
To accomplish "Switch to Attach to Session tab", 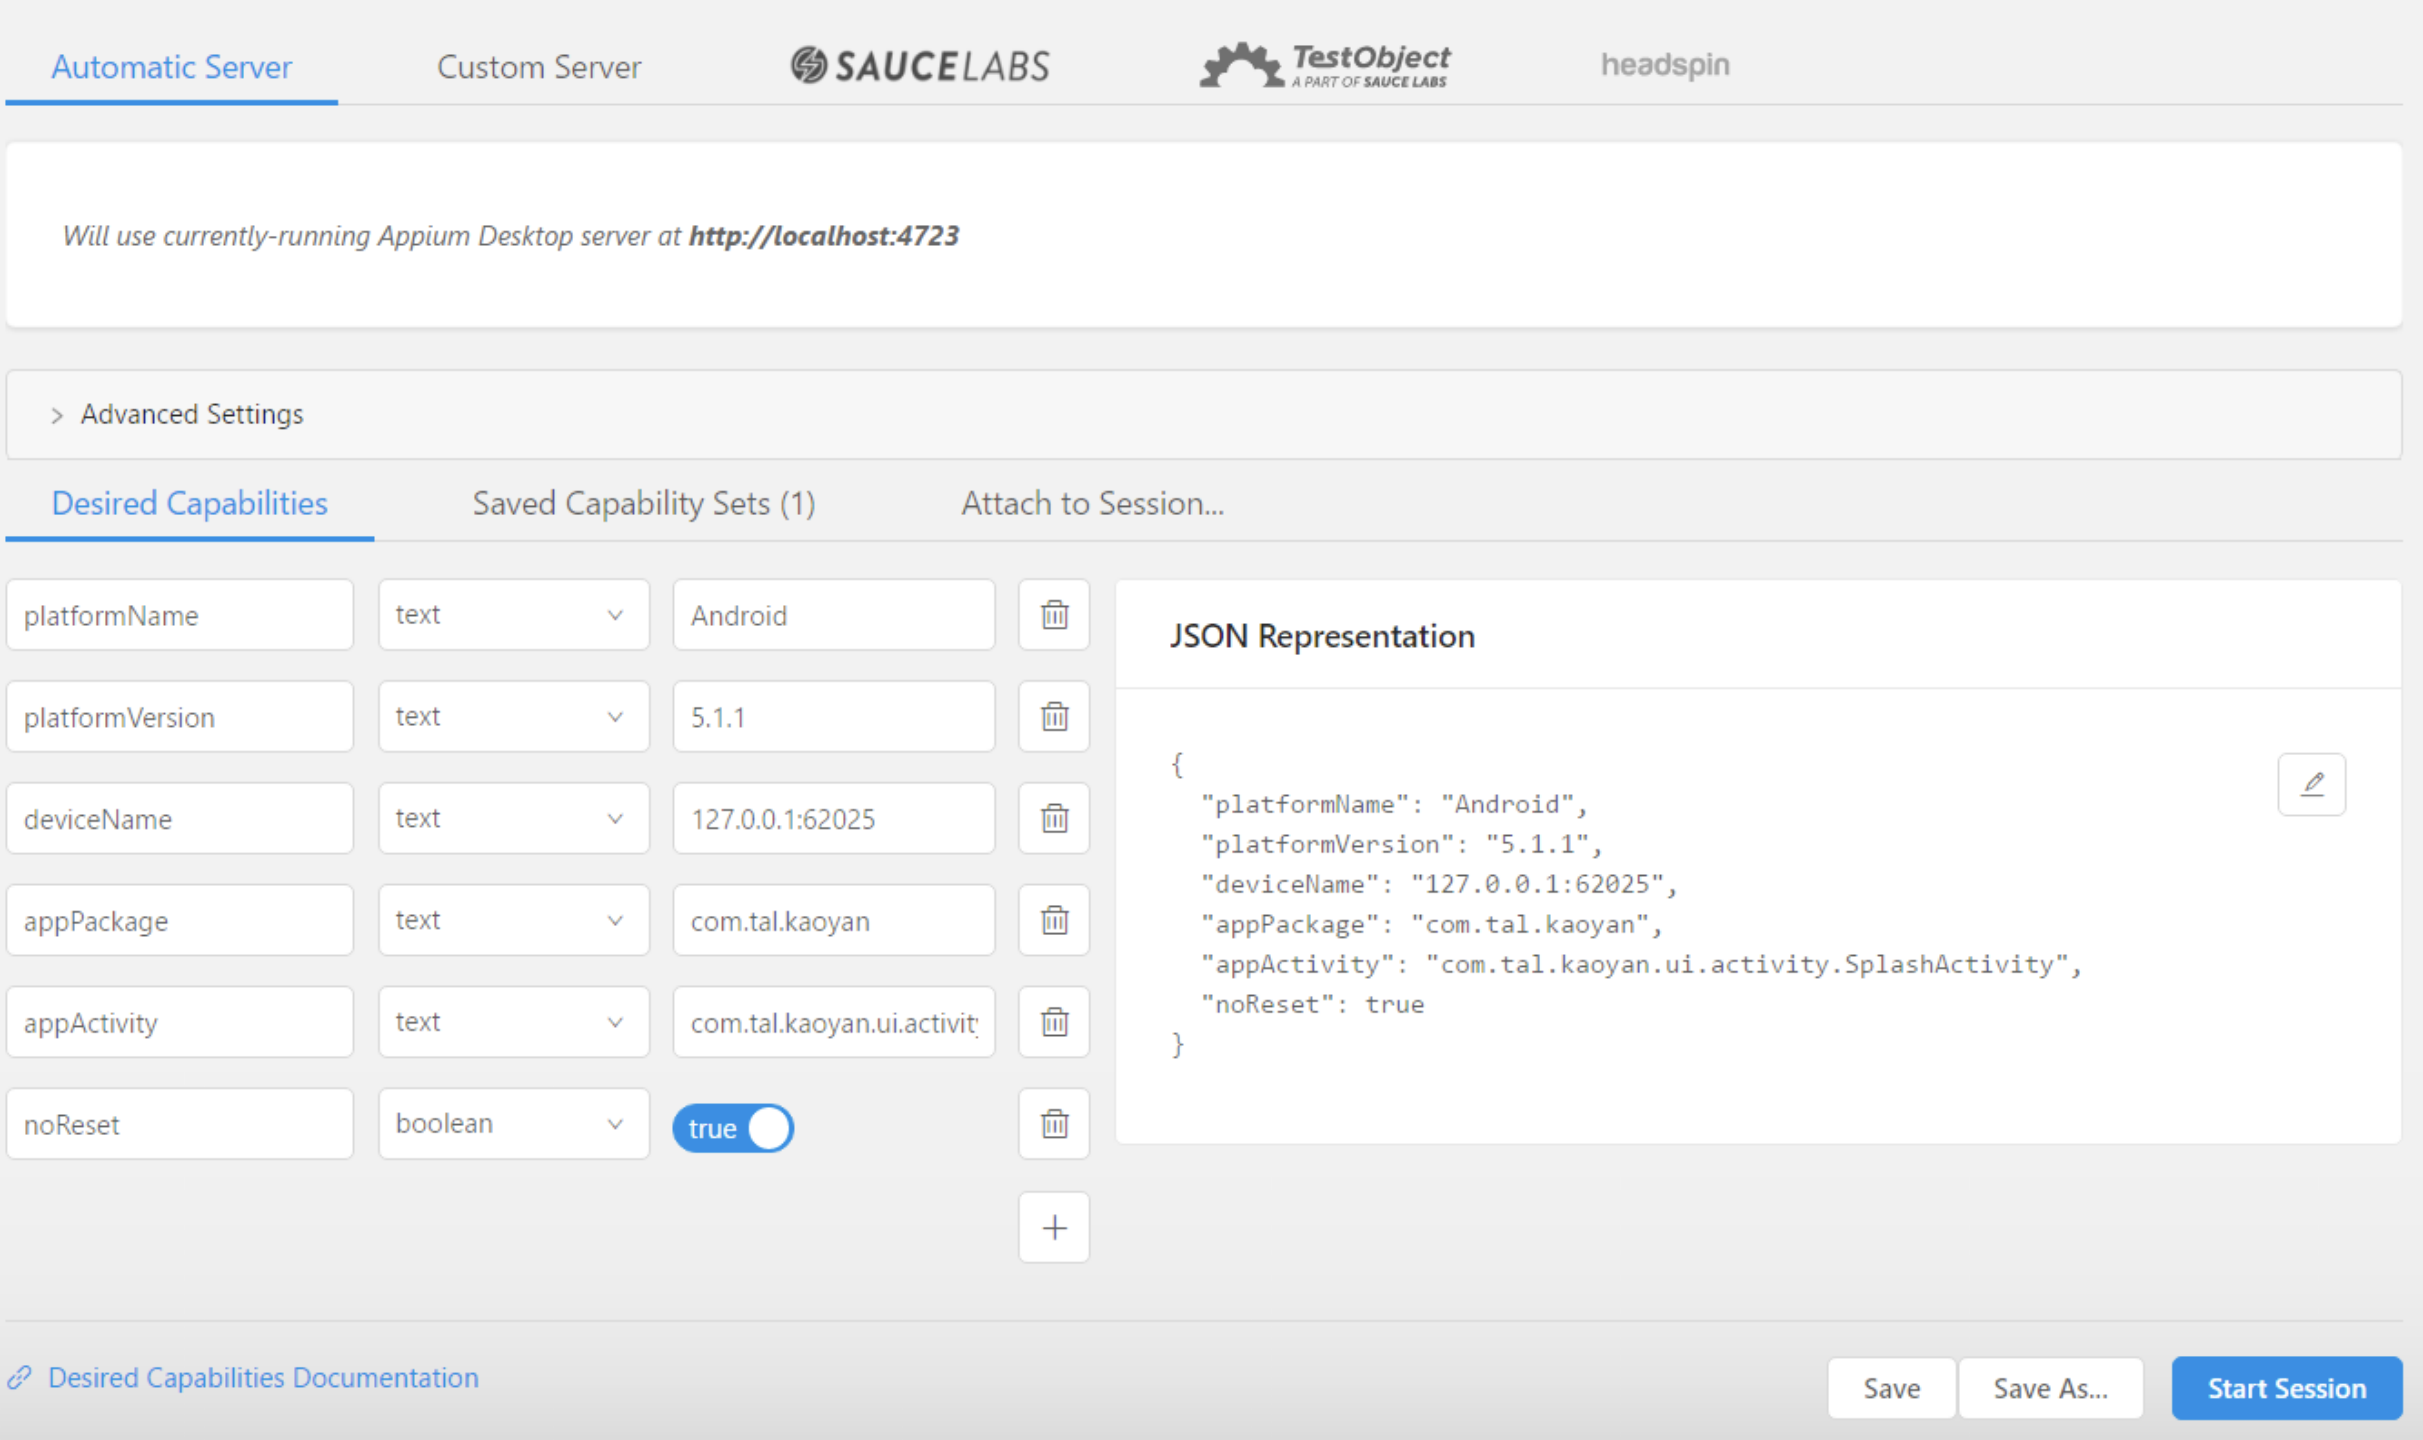I will (1092, 503).
